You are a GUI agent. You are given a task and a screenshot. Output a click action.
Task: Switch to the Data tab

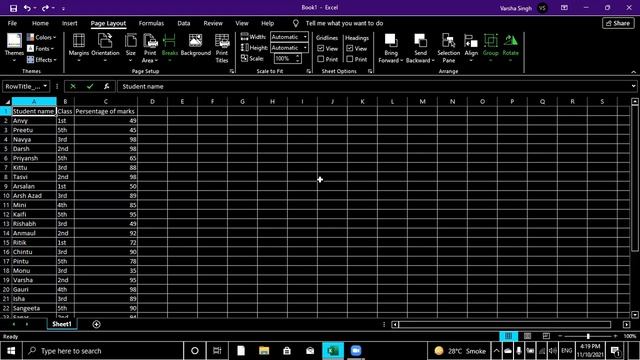pos(184,23)
